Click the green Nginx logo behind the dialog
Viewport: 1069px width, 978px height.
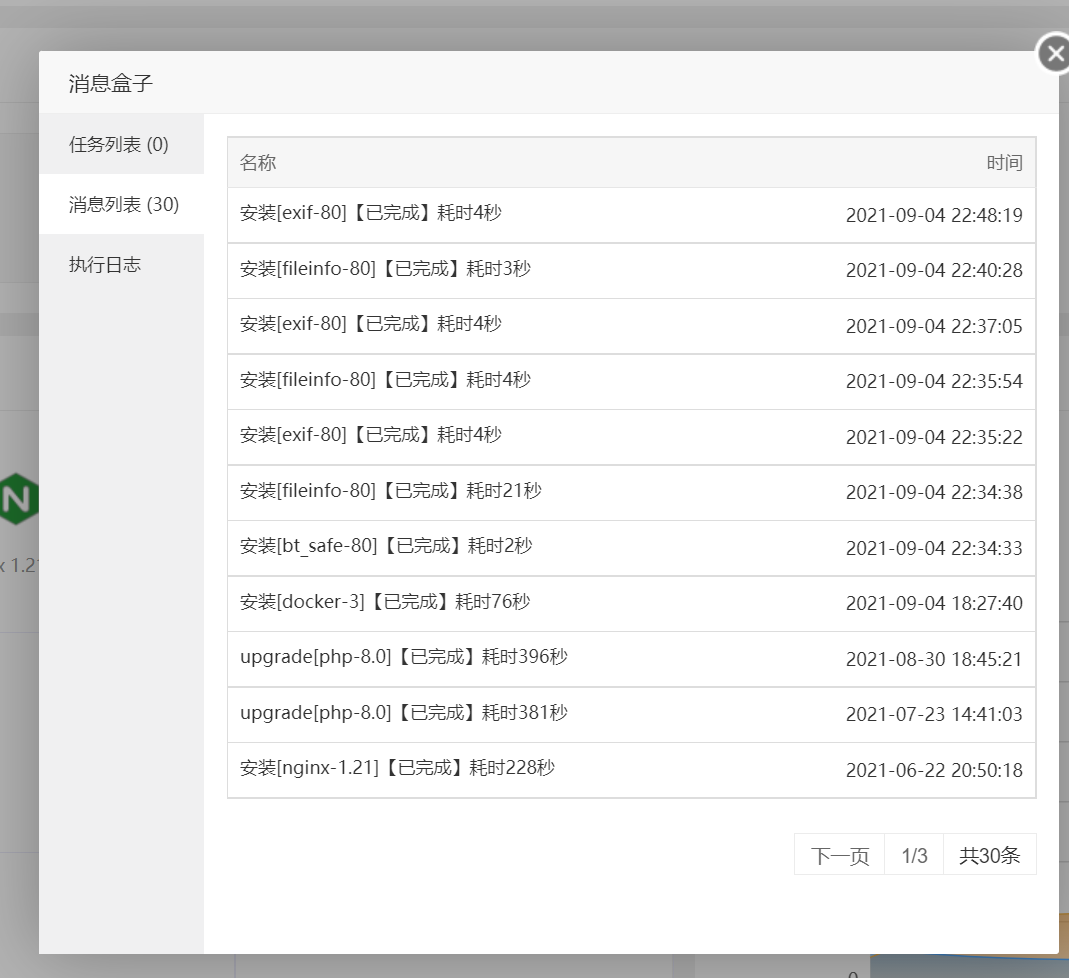18,499
